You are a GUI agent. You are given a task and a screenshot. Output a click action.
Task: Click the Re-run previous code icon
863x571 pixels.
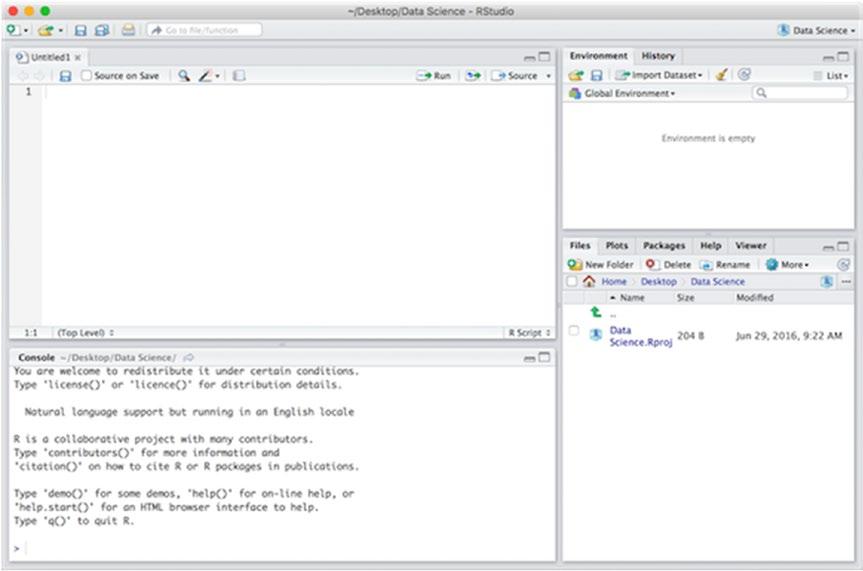pos(473,76)
